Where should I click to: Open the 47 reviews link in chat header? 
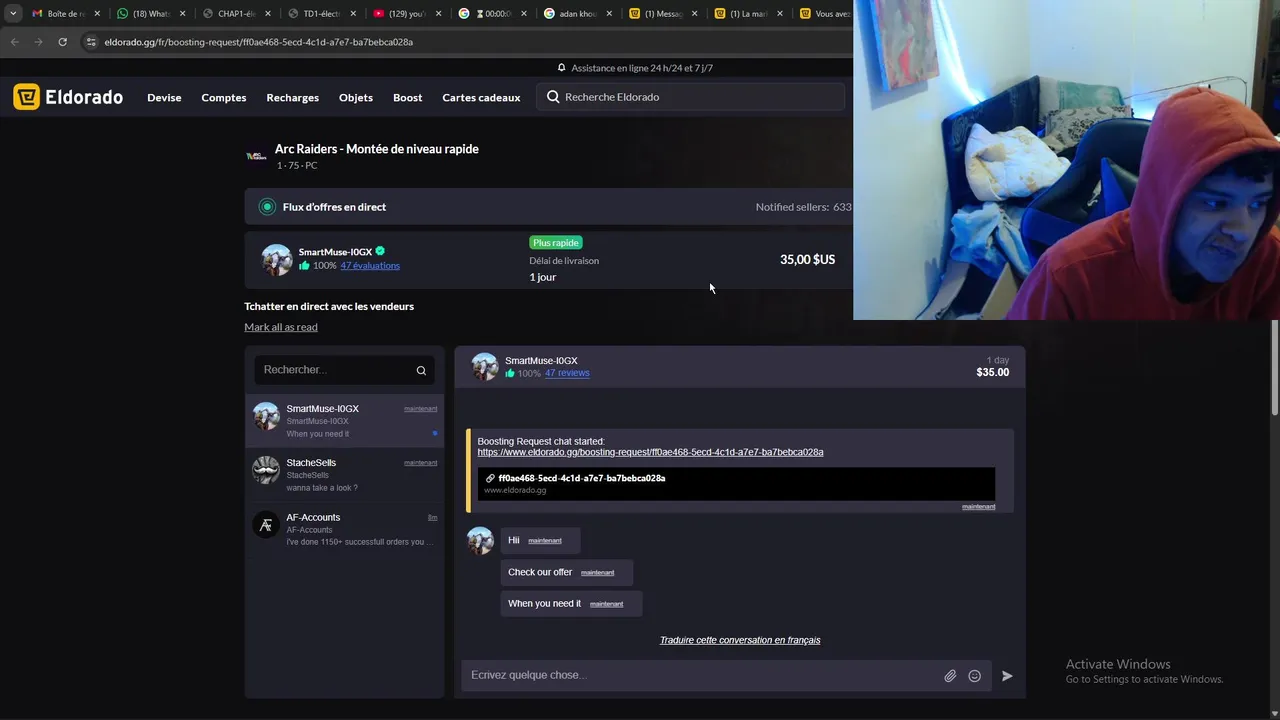(567, 373)
